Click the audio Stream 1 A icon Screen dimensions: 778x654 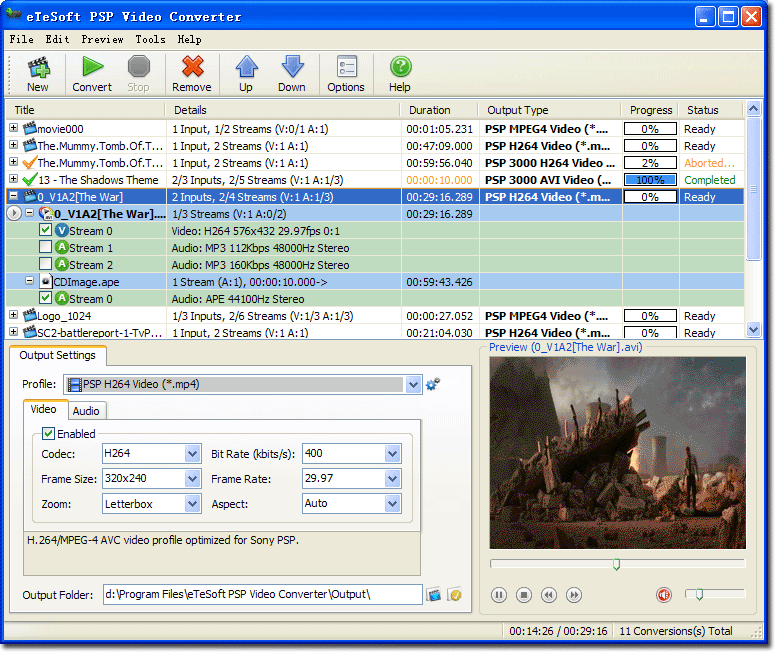(x=62, y=248)
